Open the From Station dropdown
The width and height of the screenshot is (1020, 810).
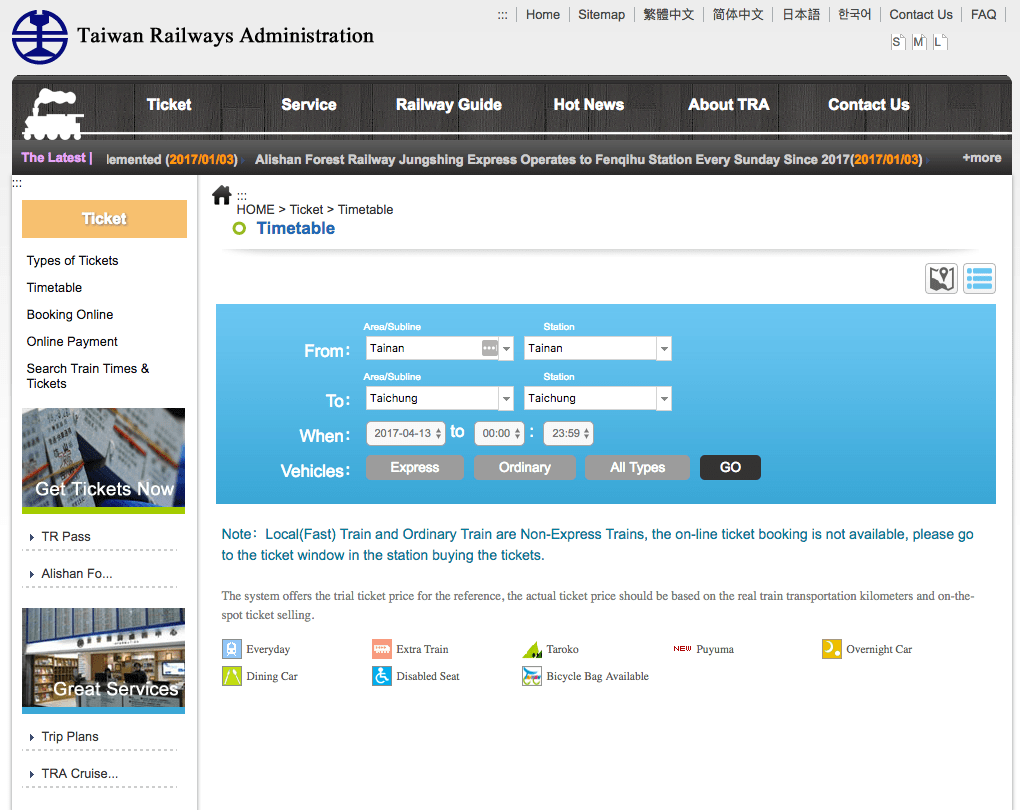click(x=597, y=348)
